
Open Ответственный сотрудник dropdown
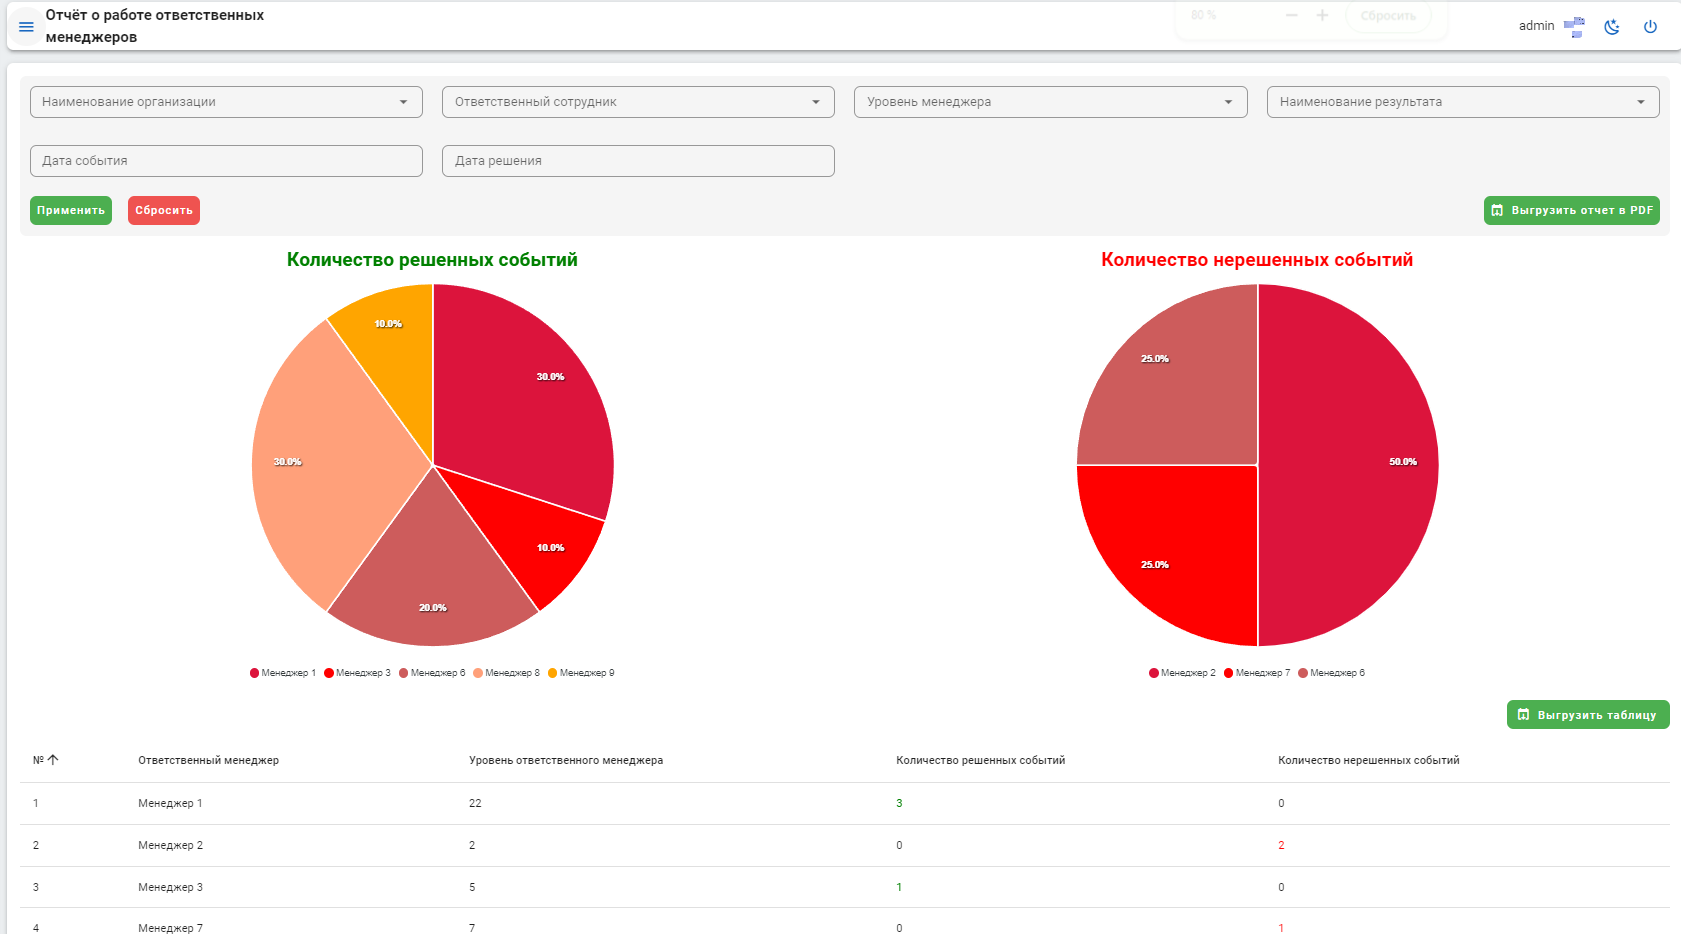pyautogui.click(x=638, y=102)
